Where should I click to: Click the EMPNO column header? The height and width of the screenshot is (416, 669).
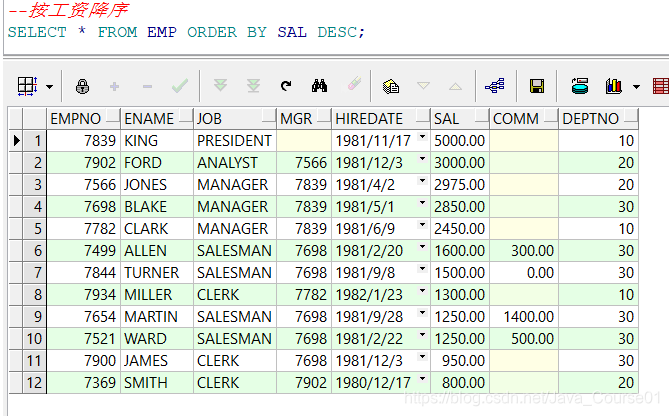tap(84, 119)
